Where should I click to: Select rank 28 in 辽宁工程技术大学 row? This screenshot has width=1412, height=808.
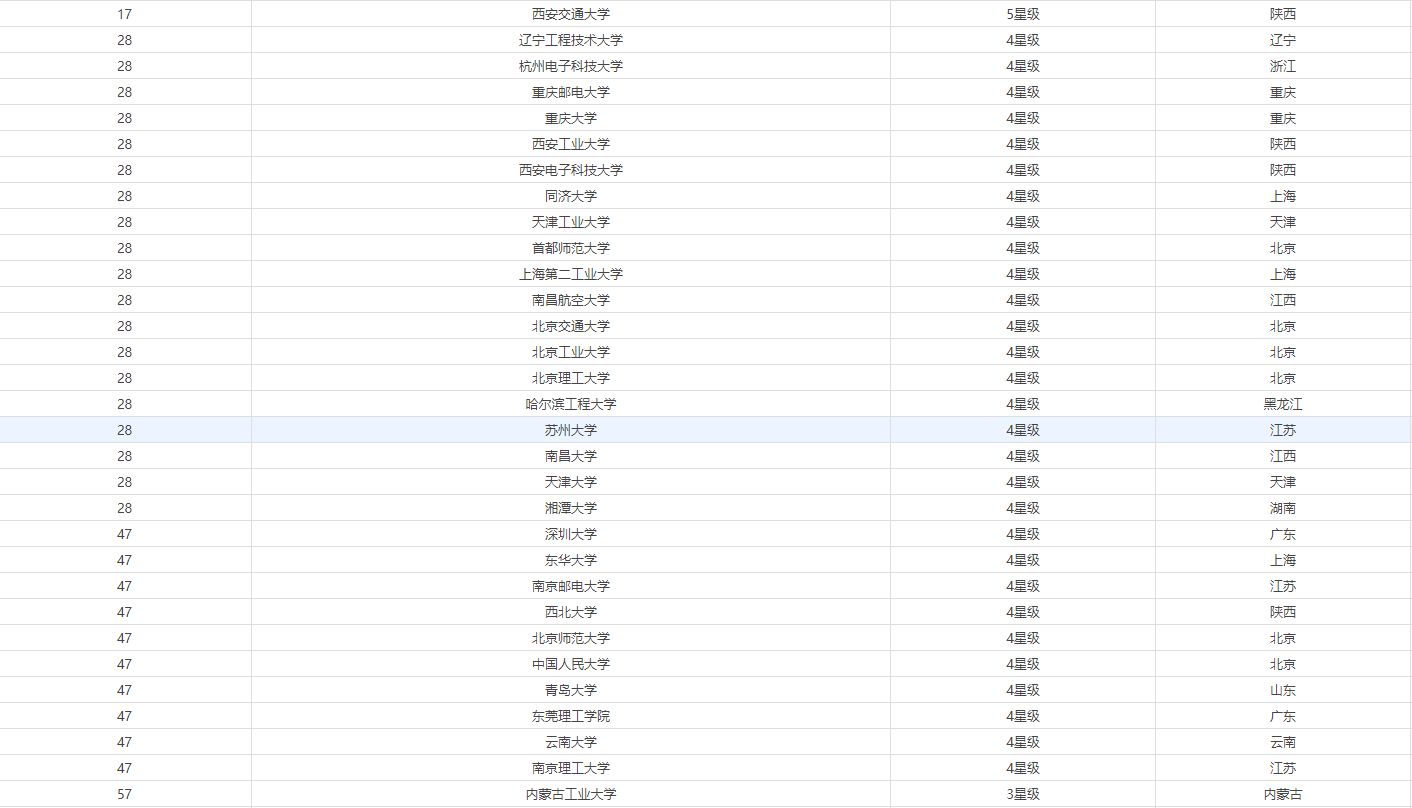pos(125,40)
